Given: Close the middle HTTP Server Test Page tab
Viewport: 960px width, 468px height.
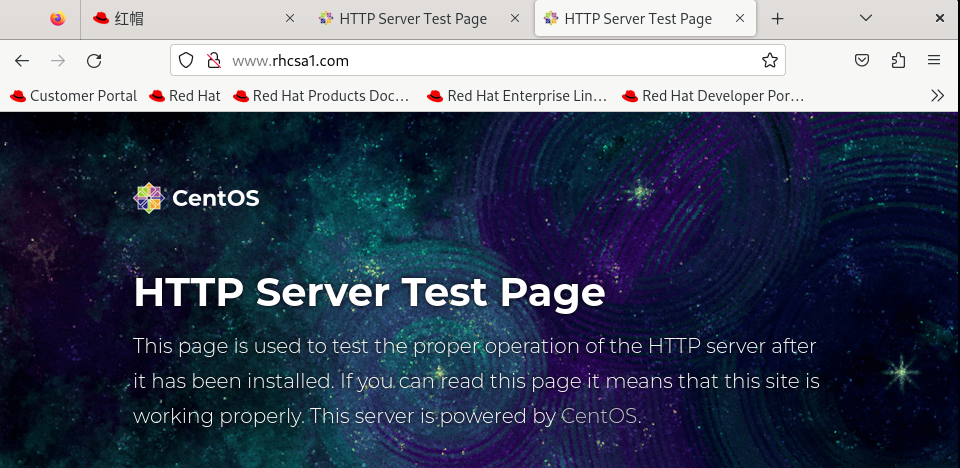Looking at the screenshot, I should 515,19.
